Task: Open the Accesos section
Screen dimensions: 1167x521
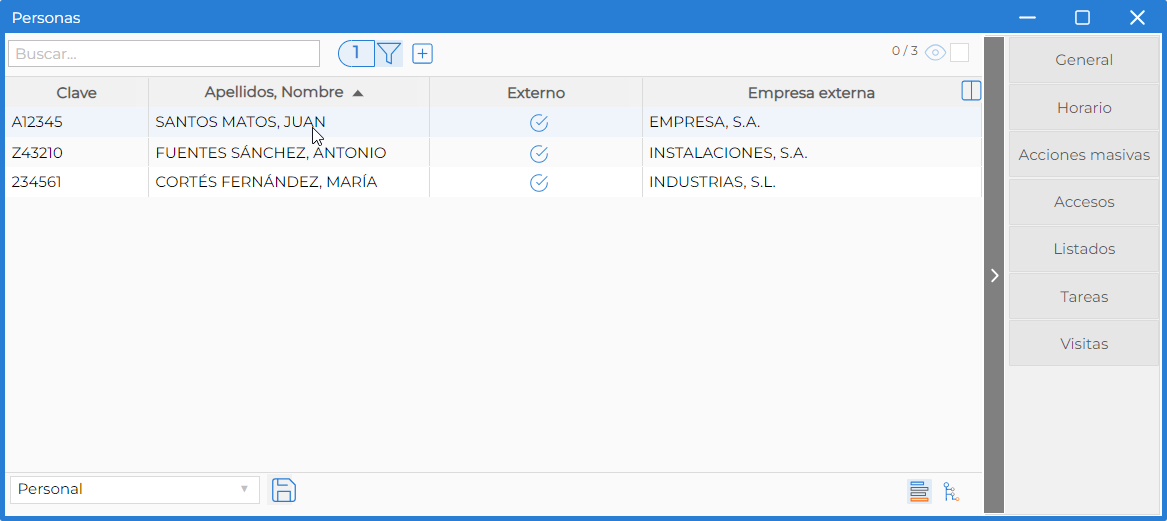Action: point(1084,202)
